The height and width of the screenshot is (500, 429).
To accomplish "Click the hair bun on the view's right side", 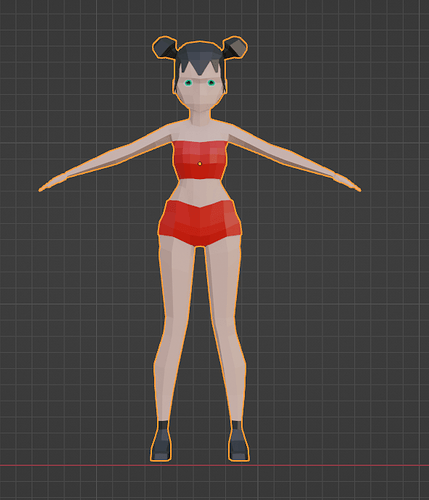I will (x=235, y=47).
